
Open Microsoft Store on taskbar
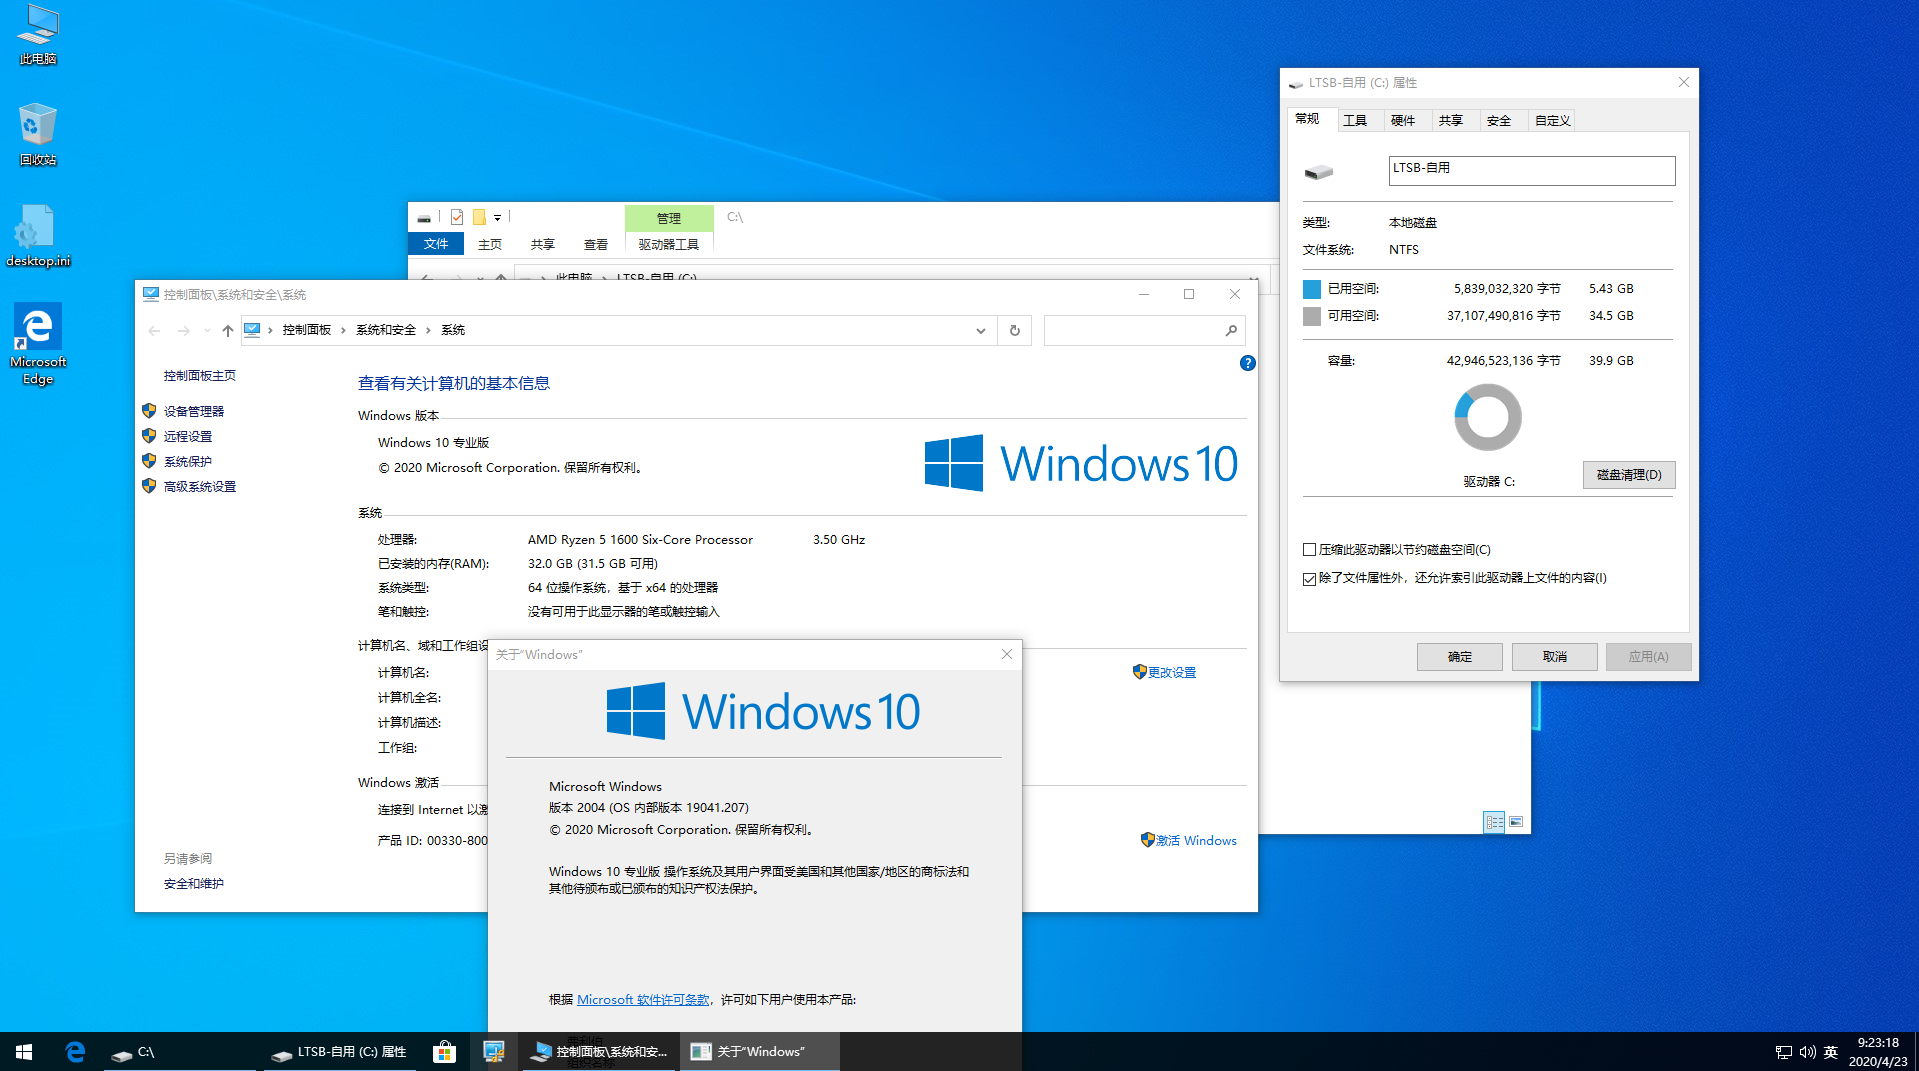[x=444, y=1051]
